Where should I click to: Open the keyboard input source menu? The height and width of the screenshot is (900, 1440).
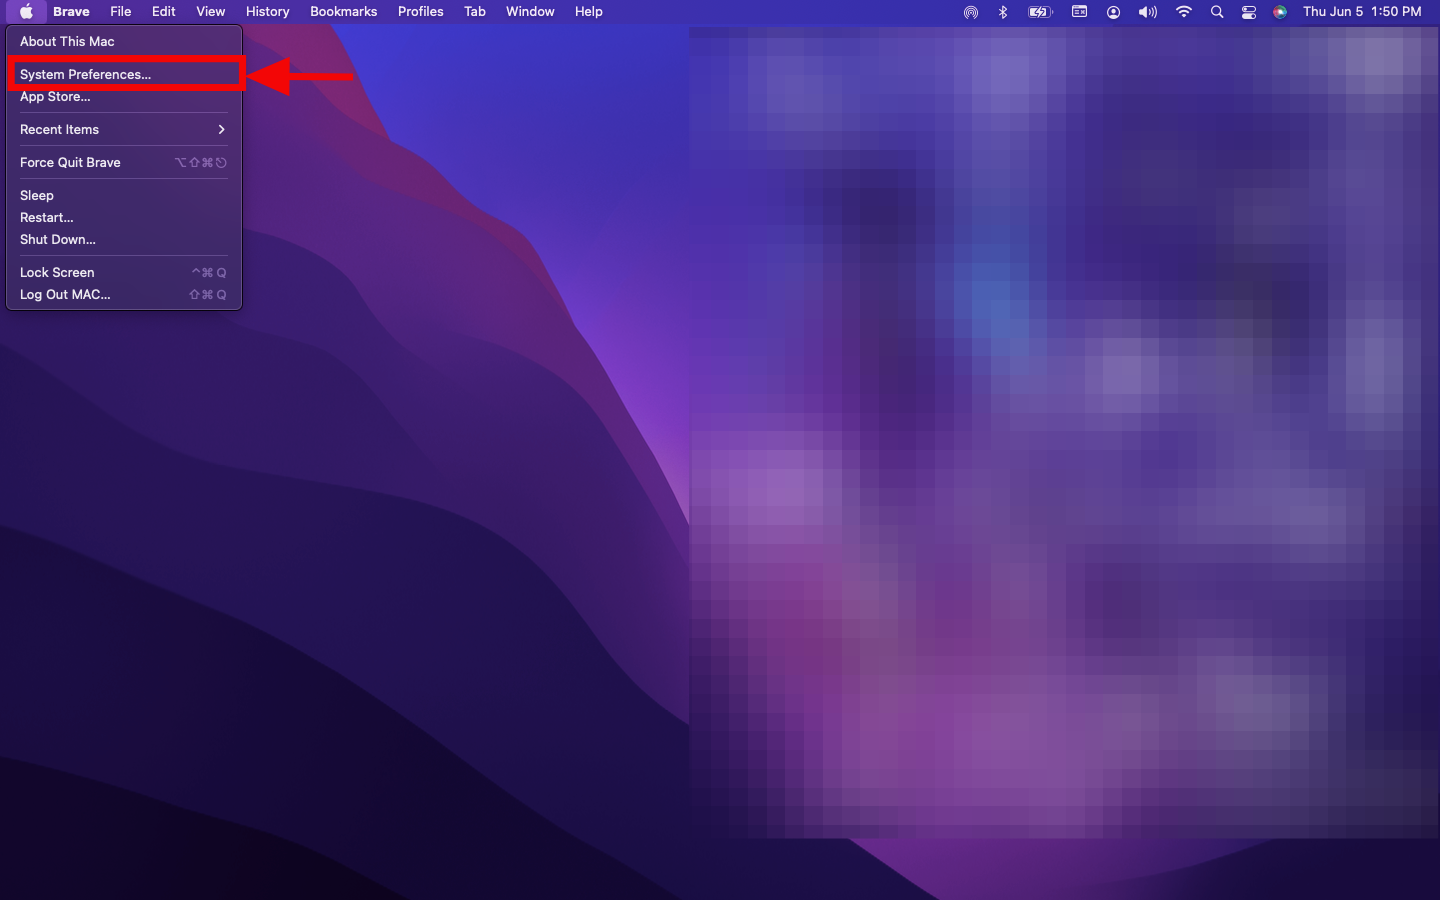pyautogui.click(x=1079, y=12)
